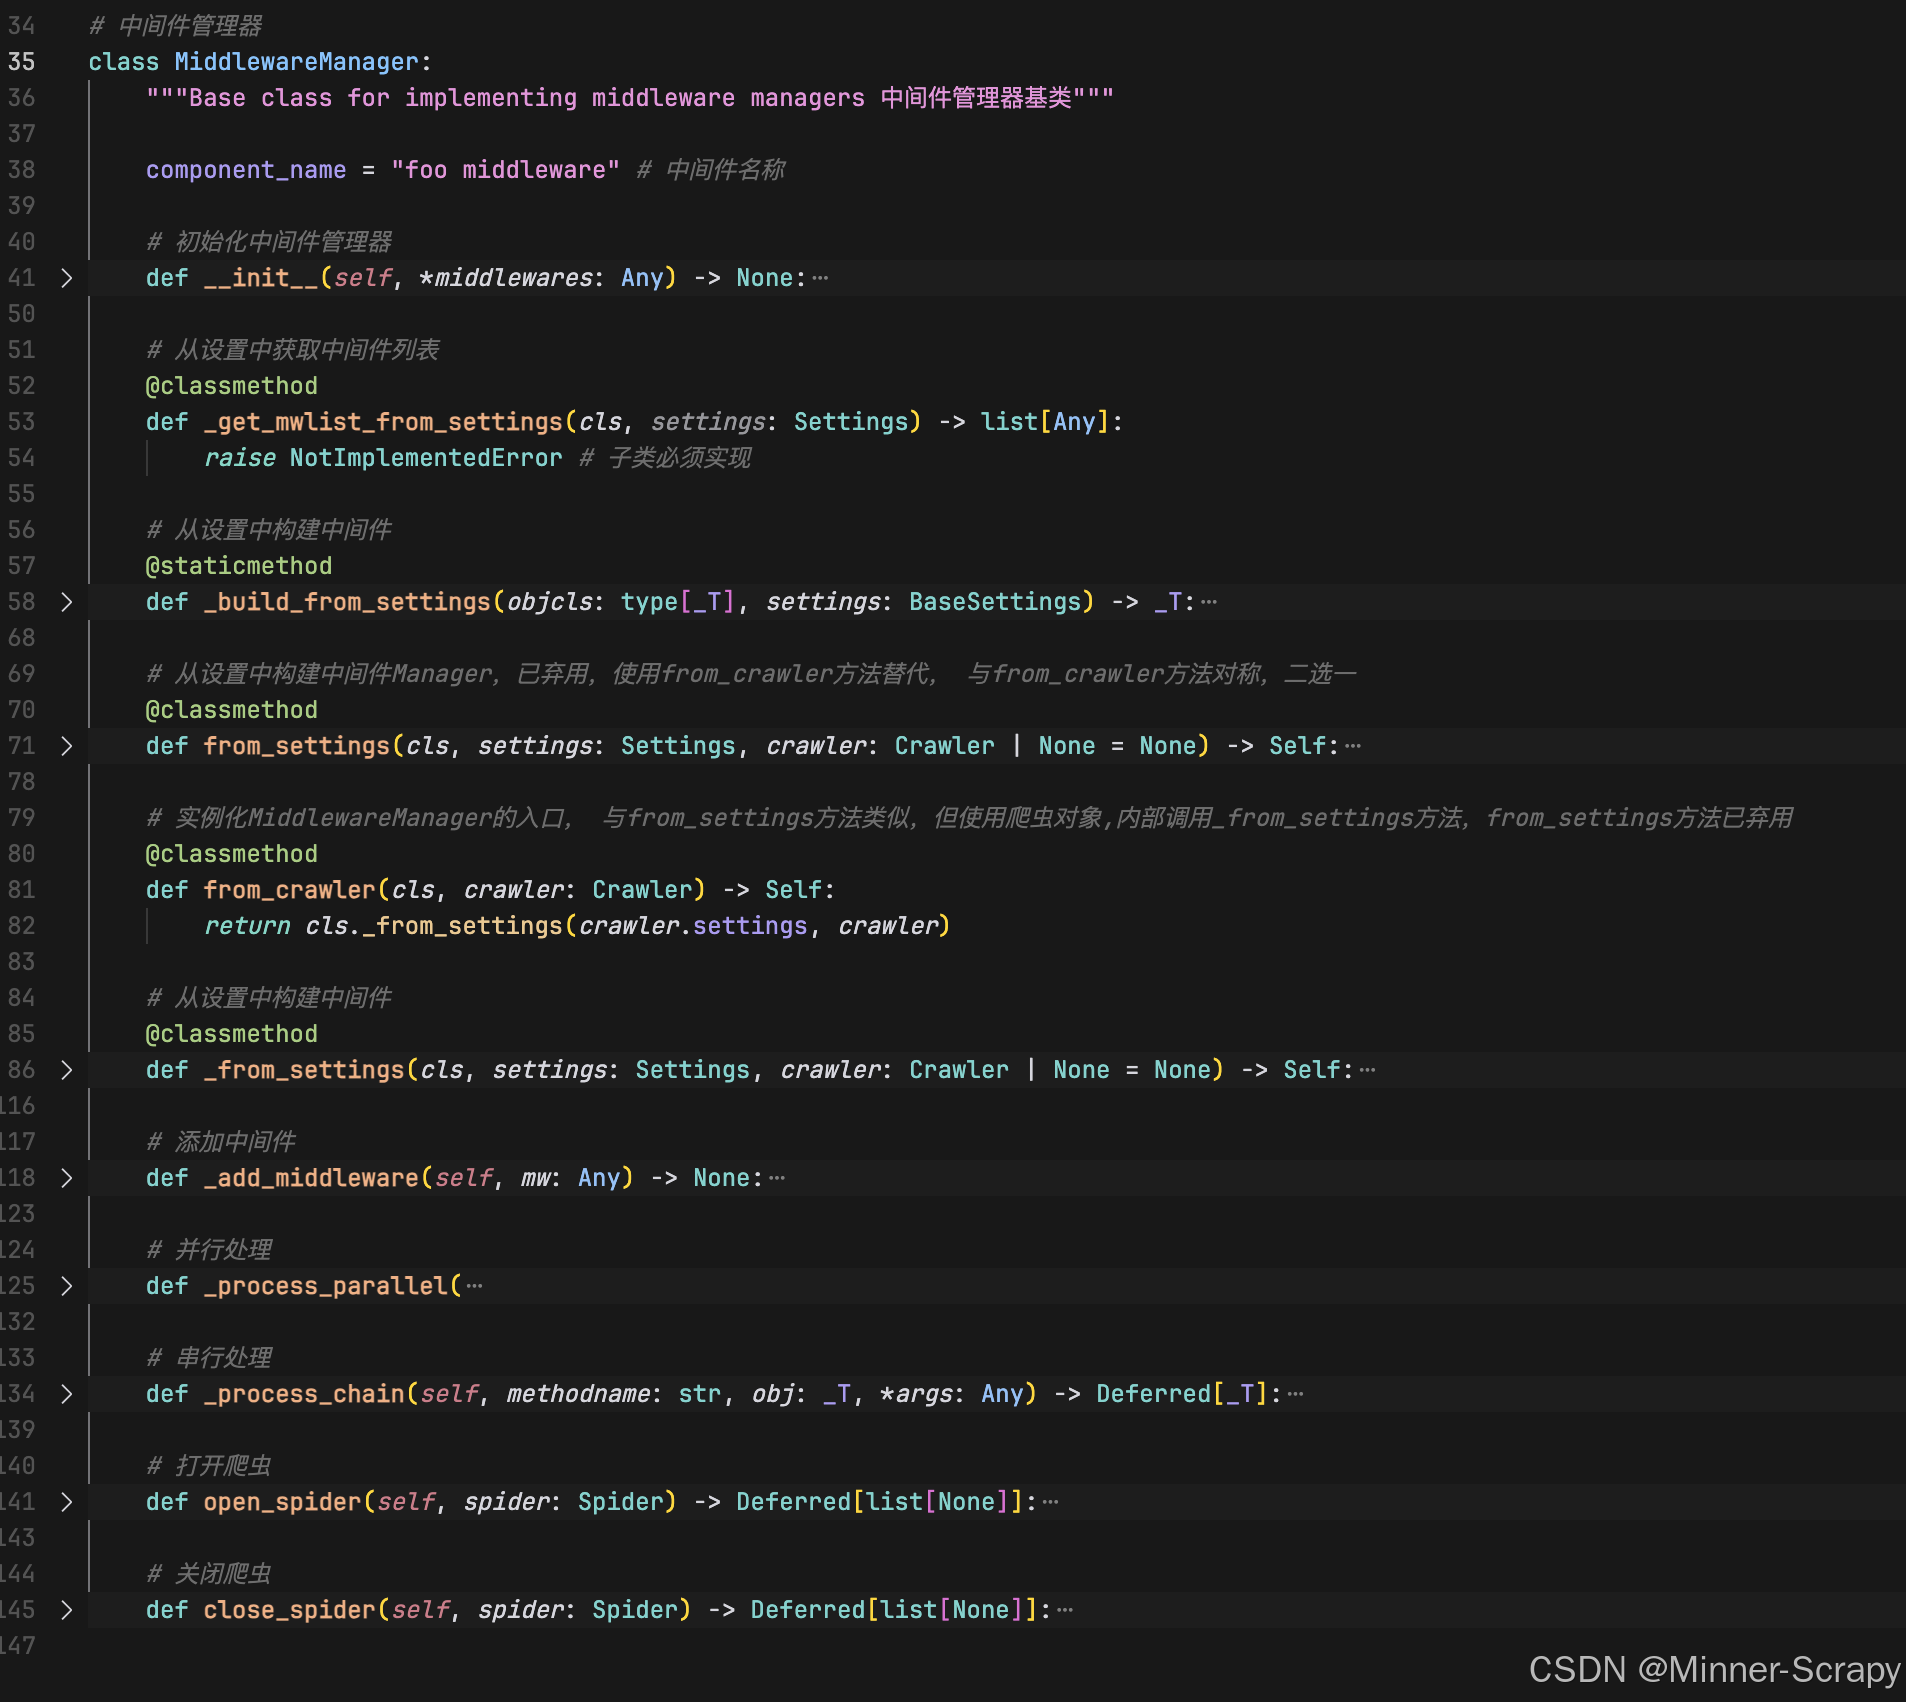Expand the _from_settings classmethod fold
This screenshot has width=1906, height=1702.
[68, 1069]
